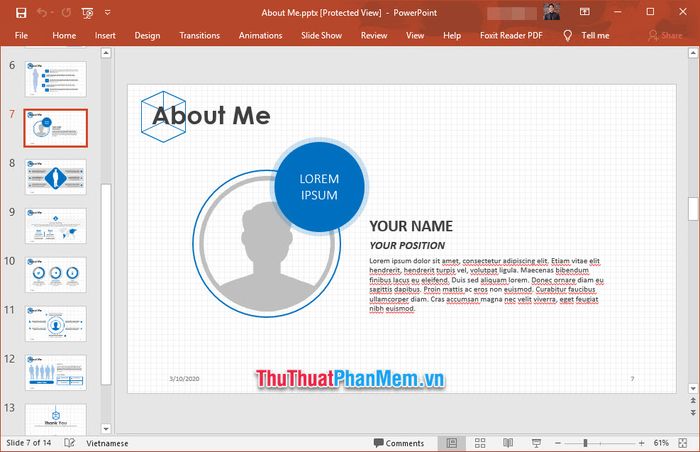Click the 61% zoom level
700x452 pixels.
click(661, 442)
